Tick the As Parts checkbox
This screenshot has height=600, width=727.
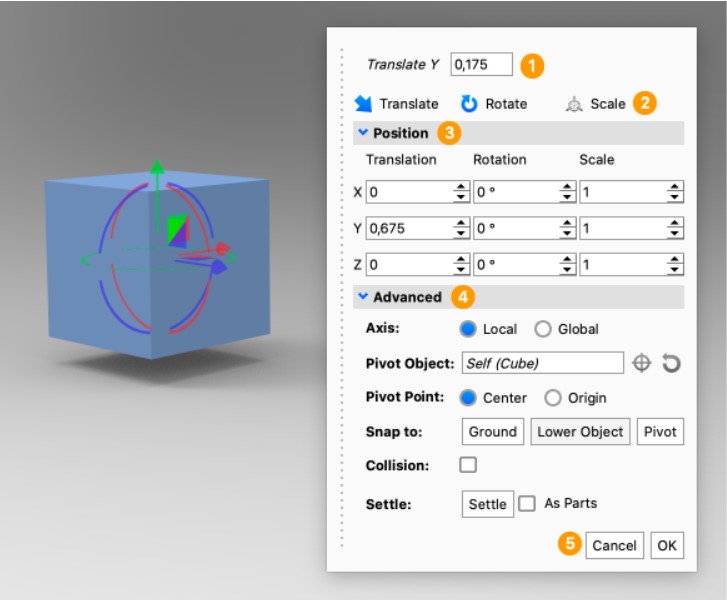pos(528,504)
